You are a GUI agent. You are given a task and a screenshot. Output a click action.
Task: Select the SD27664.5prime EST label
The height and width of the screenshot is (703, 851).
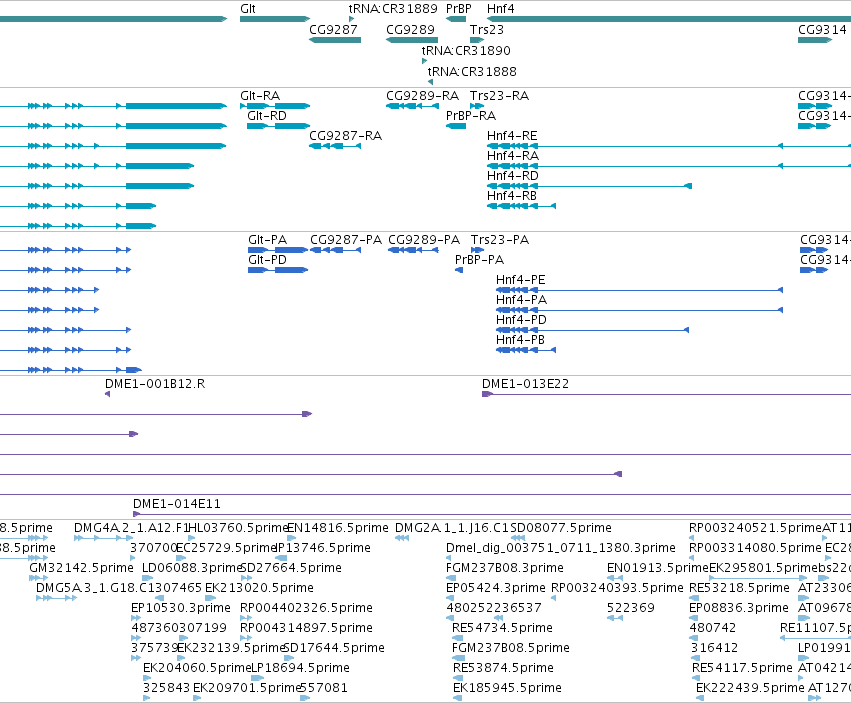(x=291, y=568)
